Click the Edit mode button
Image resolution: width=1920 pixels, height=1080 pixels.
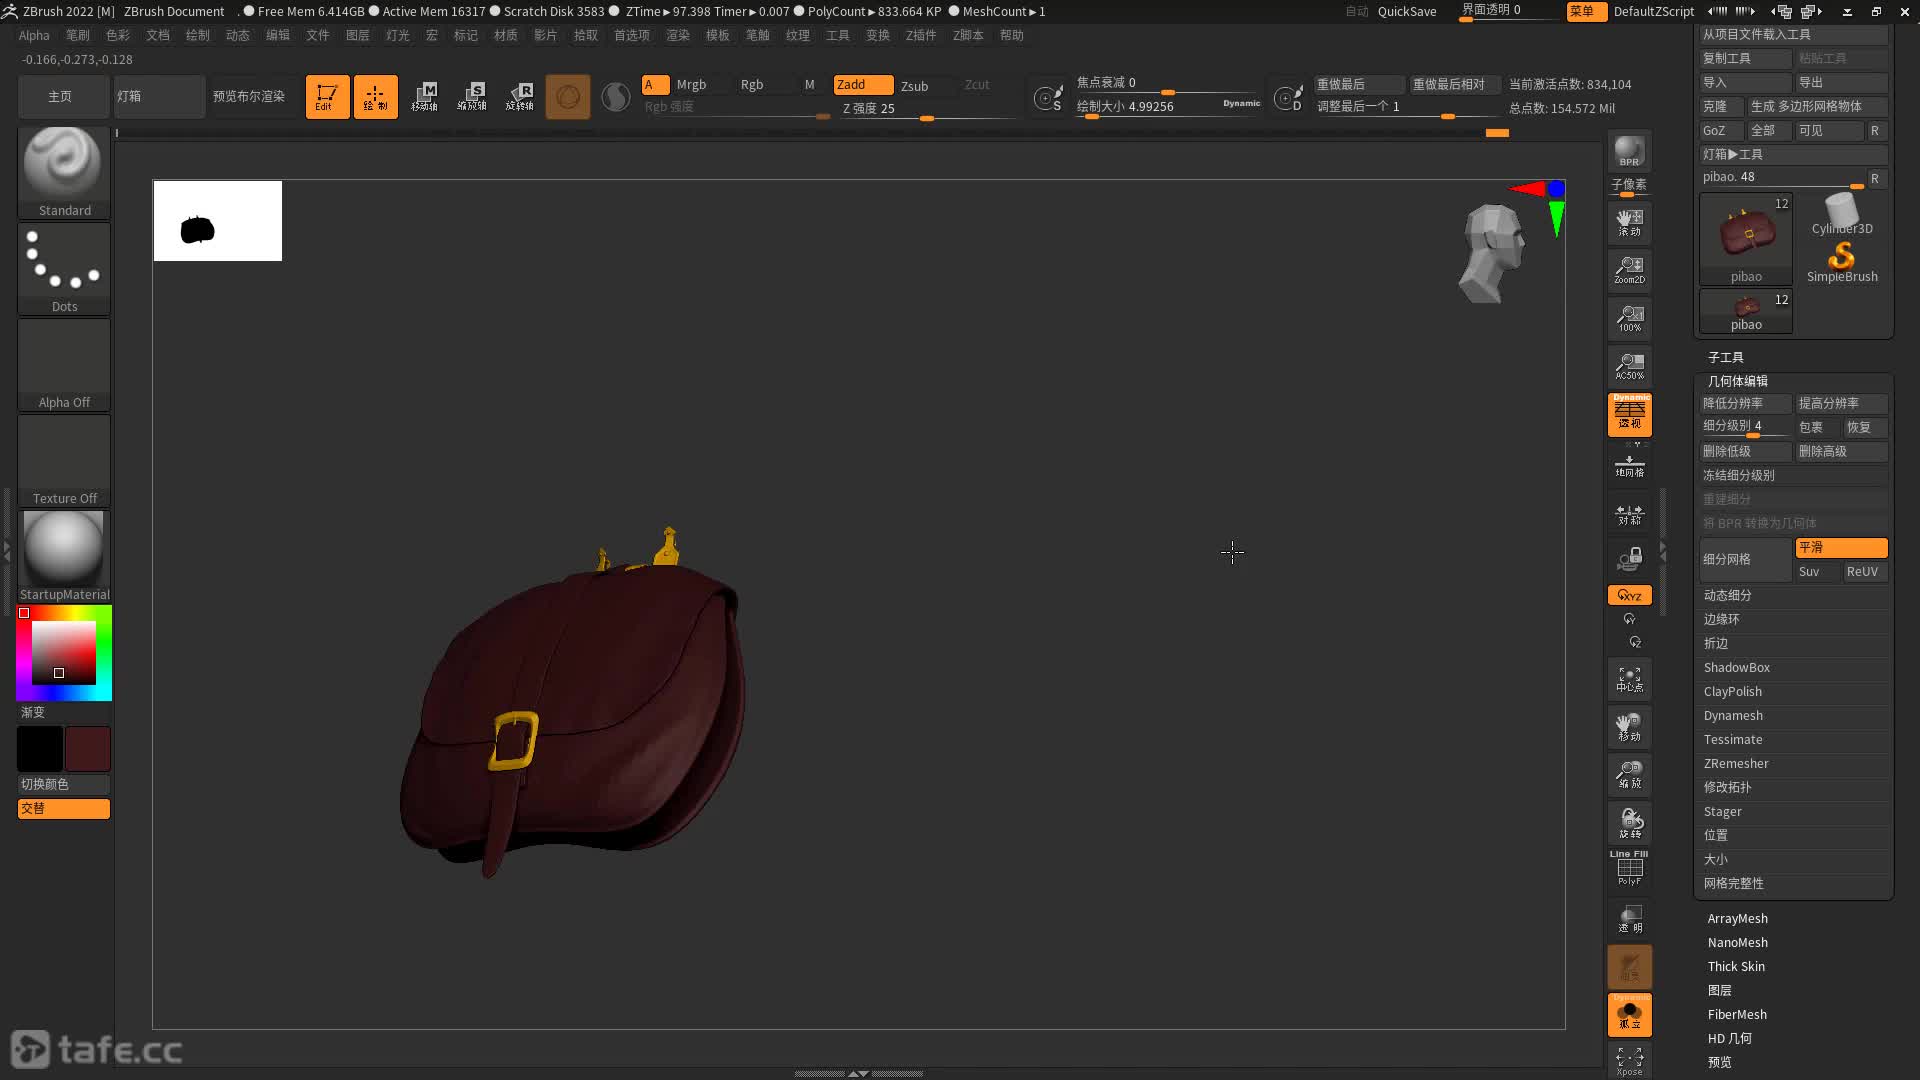[327, 96]
